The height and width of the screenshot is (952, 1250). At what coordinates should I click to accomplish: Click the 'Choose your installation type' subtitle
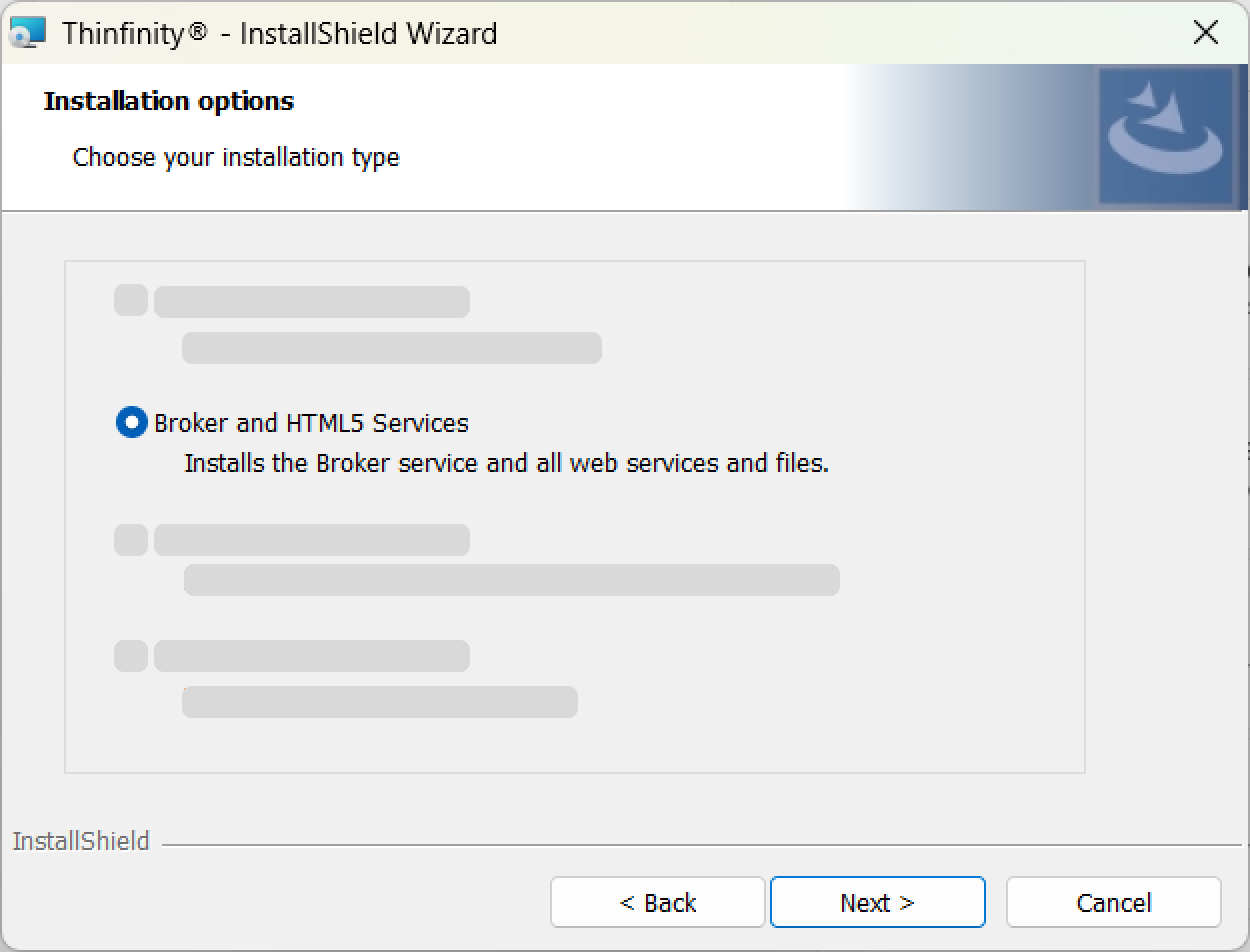(236, 158)
